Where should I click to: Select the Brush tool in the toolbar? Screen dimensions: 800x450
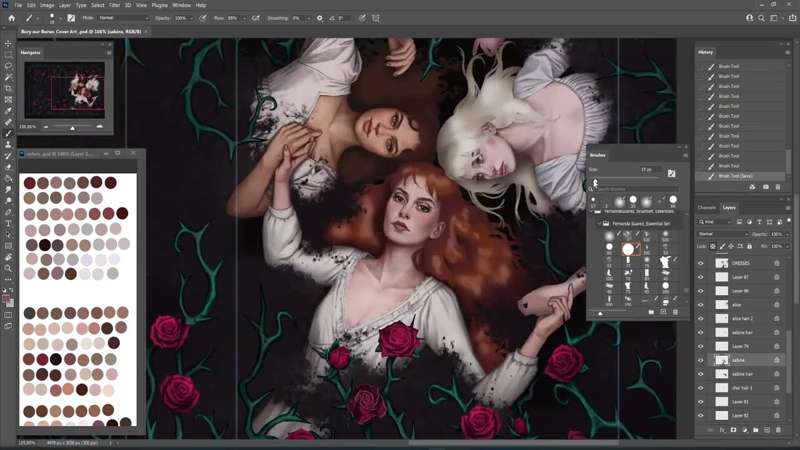tap(8, 134)
